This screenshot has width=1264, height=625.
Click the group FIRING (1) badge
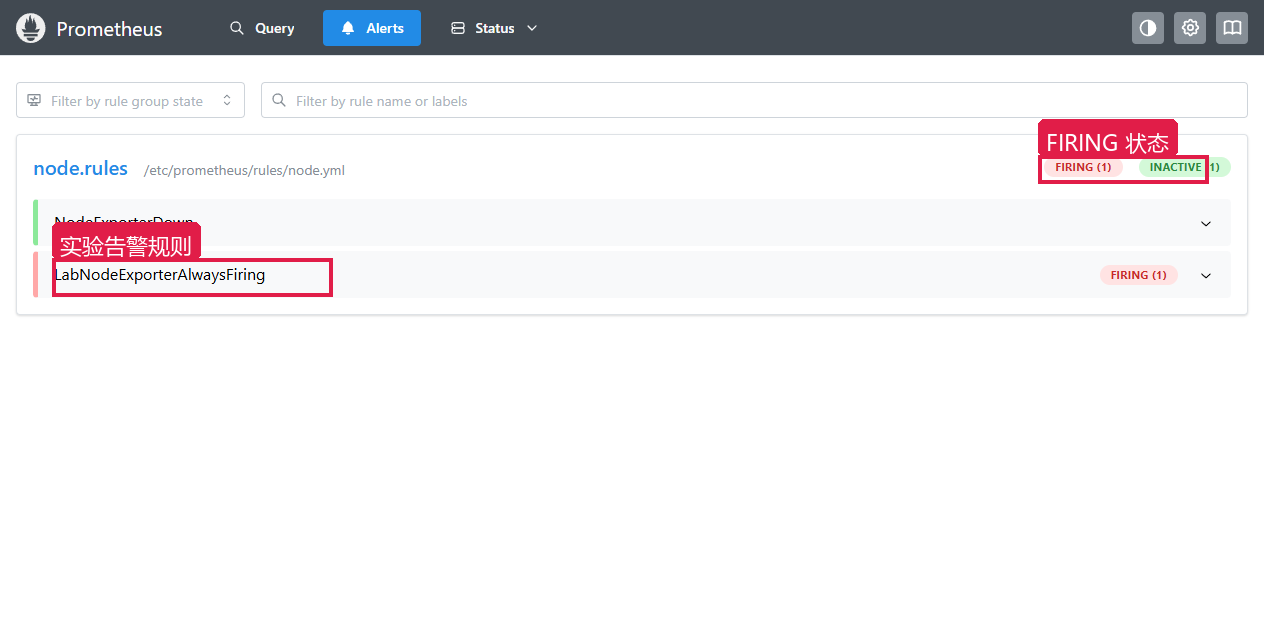click(1083, 167)
